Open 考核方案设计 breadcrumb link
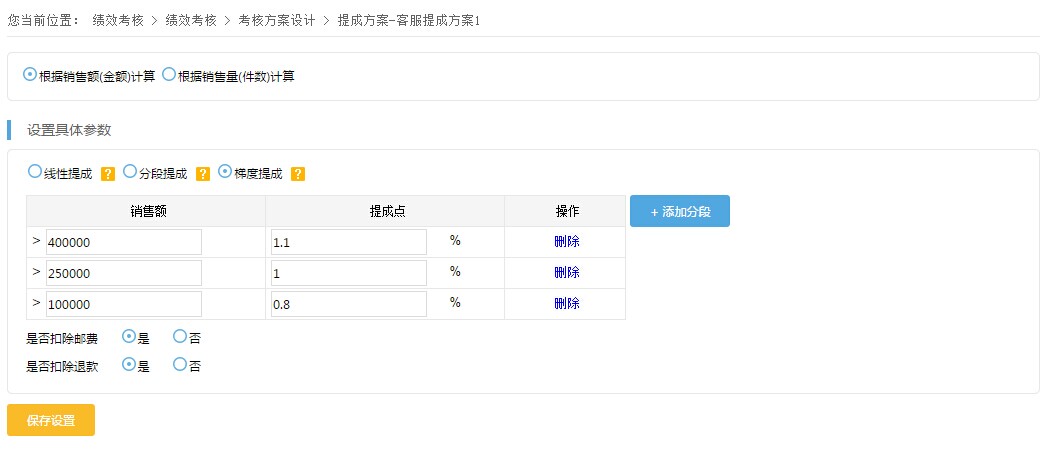 coord(277,20)
